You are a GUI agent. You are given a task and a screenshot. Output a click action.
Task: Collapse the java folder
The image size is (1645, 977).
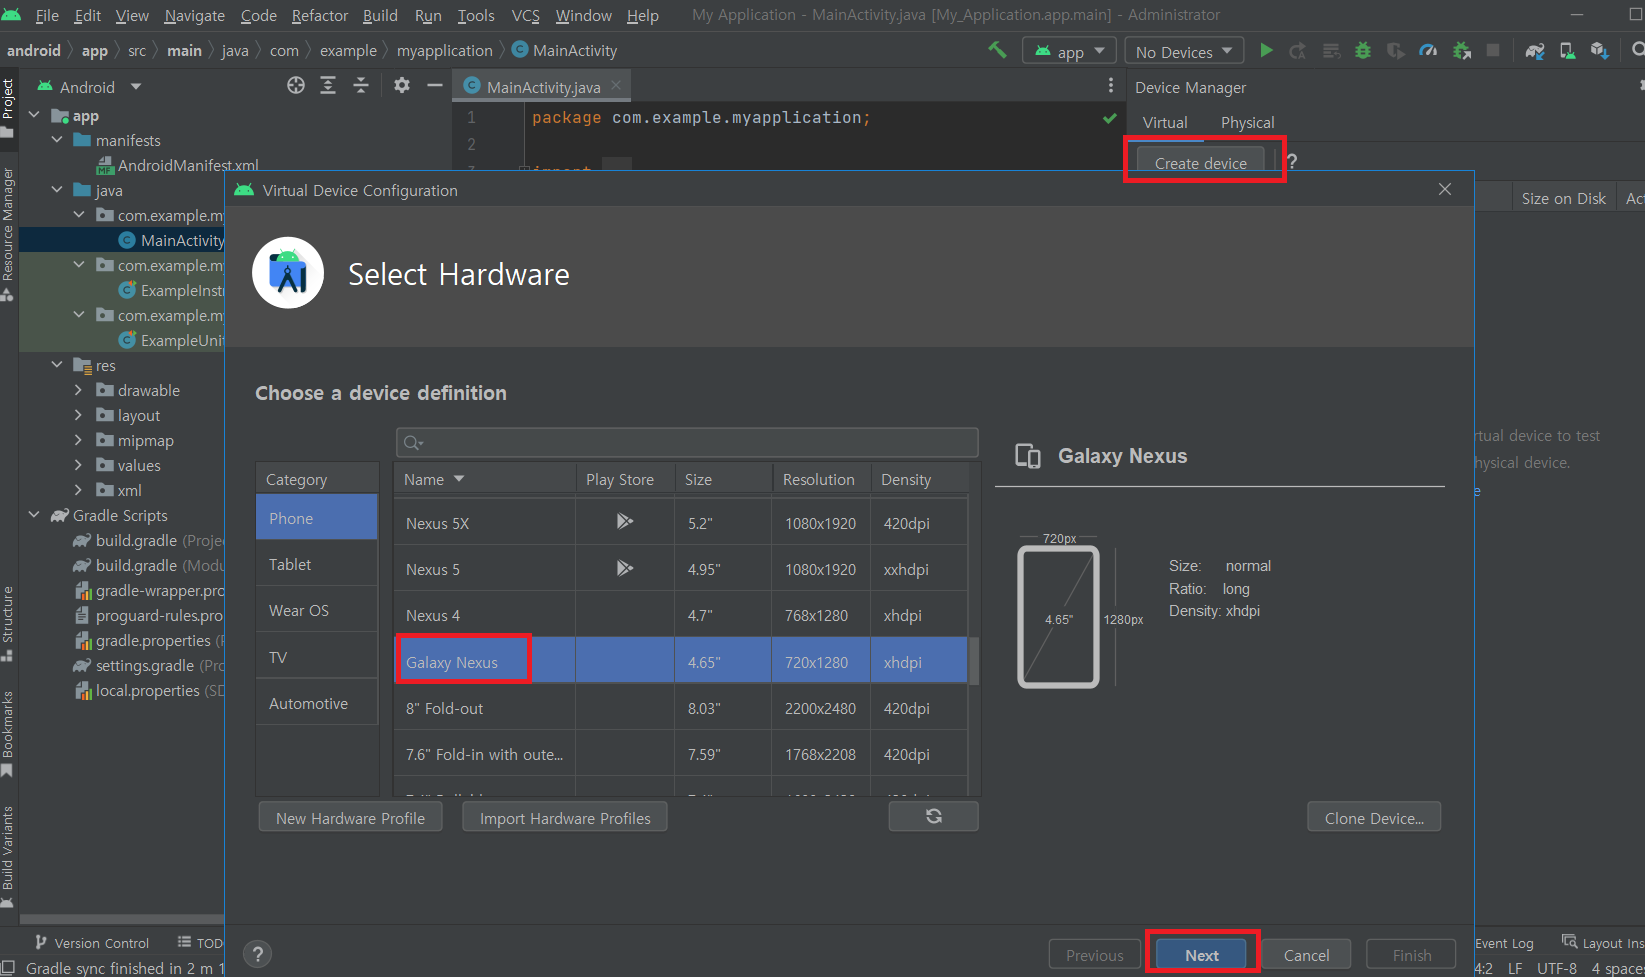57,190
